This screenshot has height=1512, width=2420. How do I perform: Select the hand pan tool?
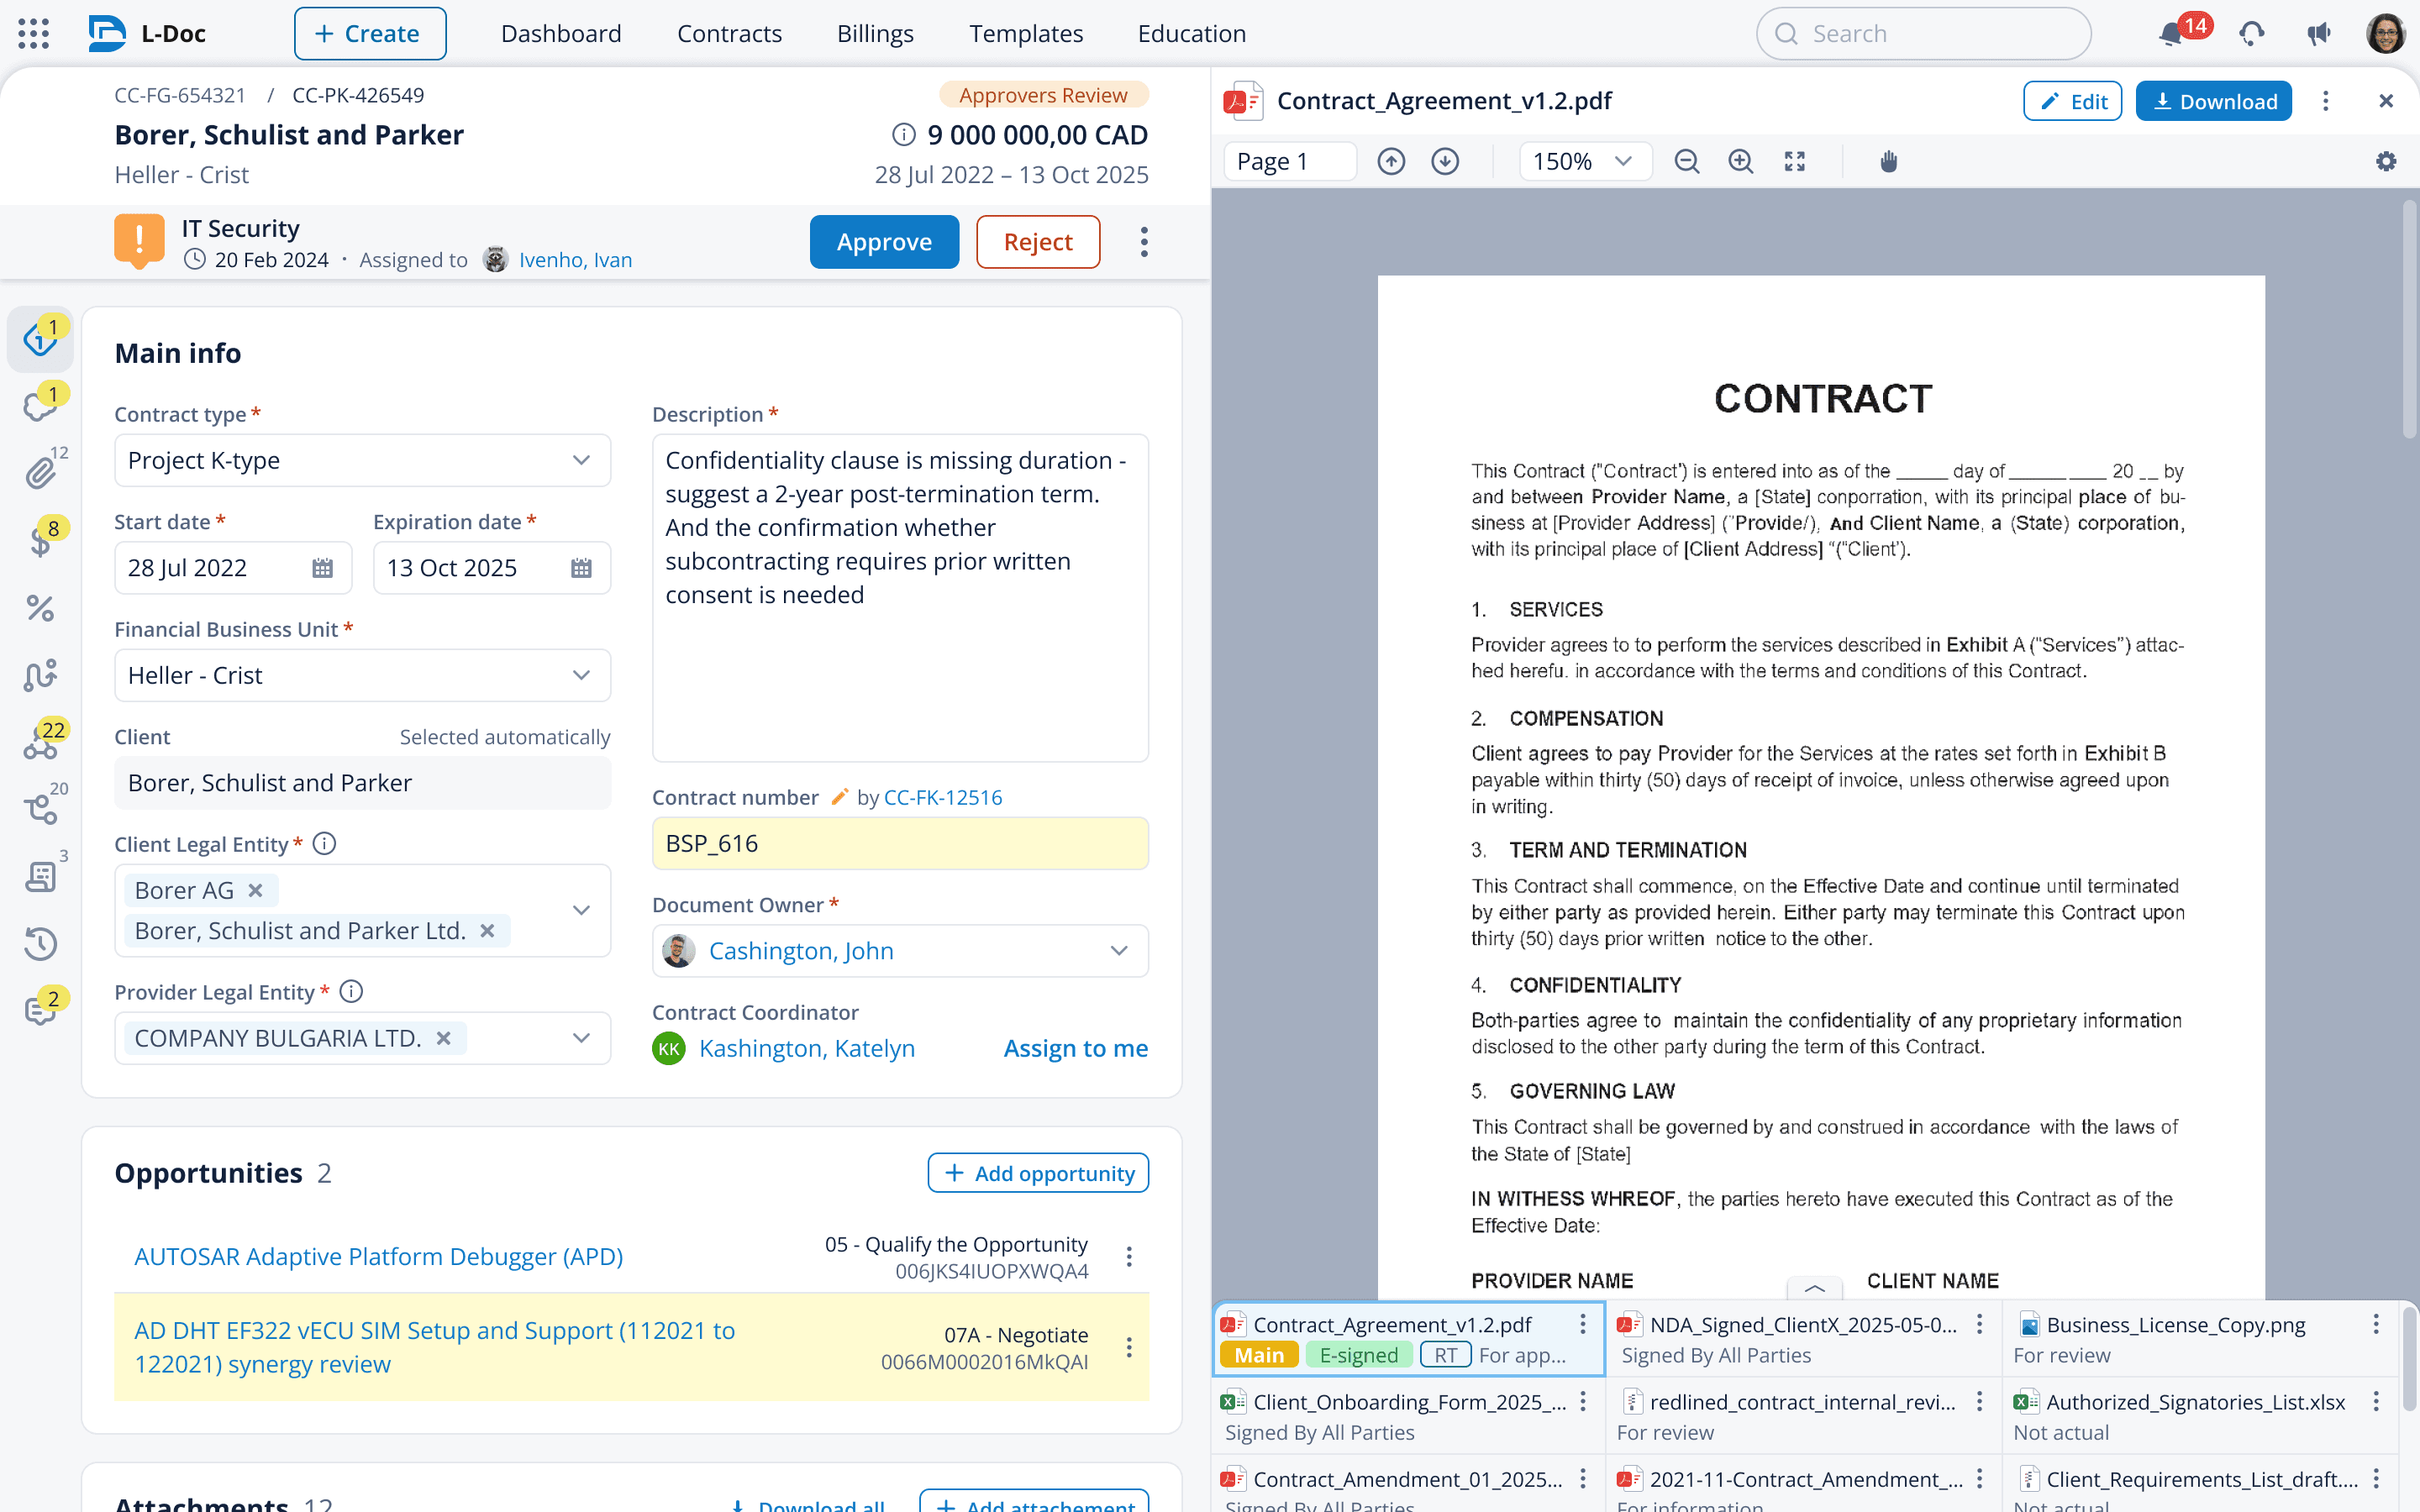click(1888, 161)
